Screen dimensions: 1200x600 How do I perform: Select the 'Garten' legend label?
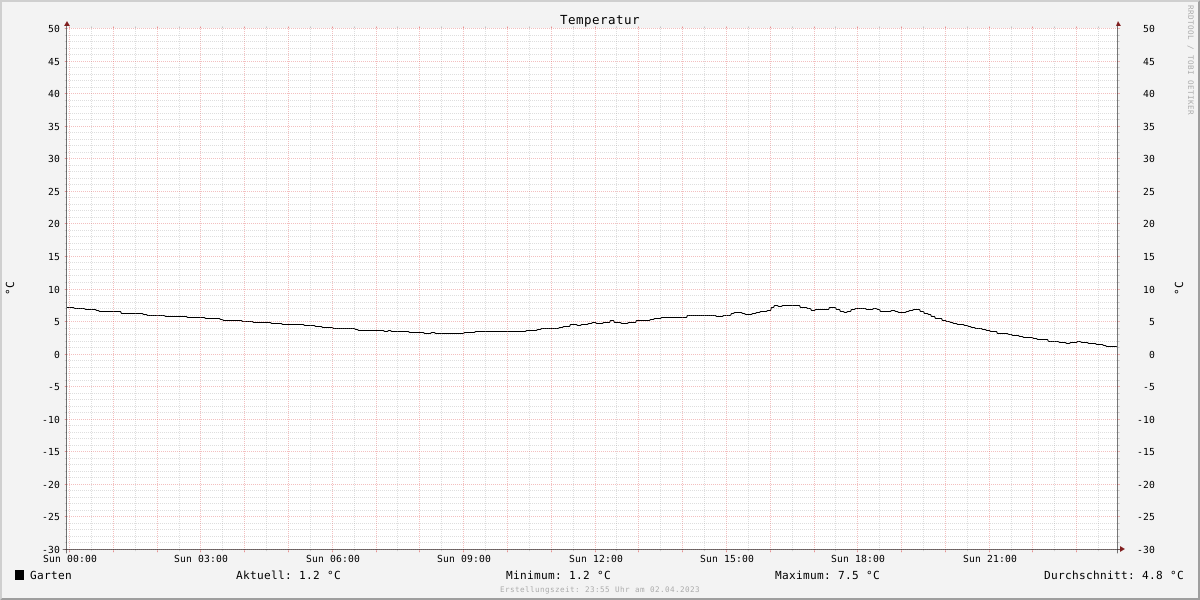tap(51, 575)
